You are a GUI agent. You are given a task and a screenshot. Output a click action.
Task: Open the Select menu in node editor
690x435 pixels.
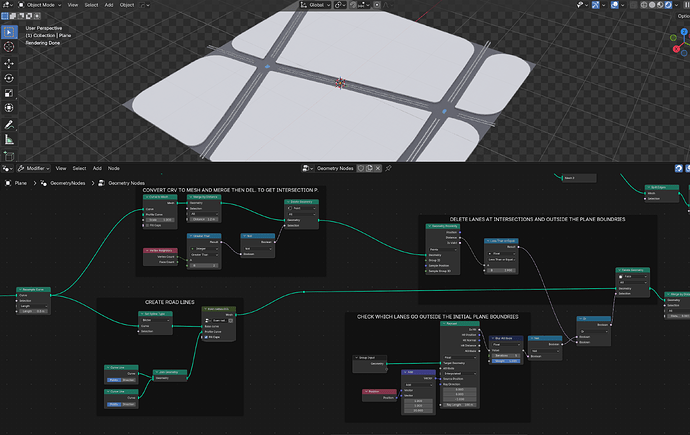coord(79,168)
